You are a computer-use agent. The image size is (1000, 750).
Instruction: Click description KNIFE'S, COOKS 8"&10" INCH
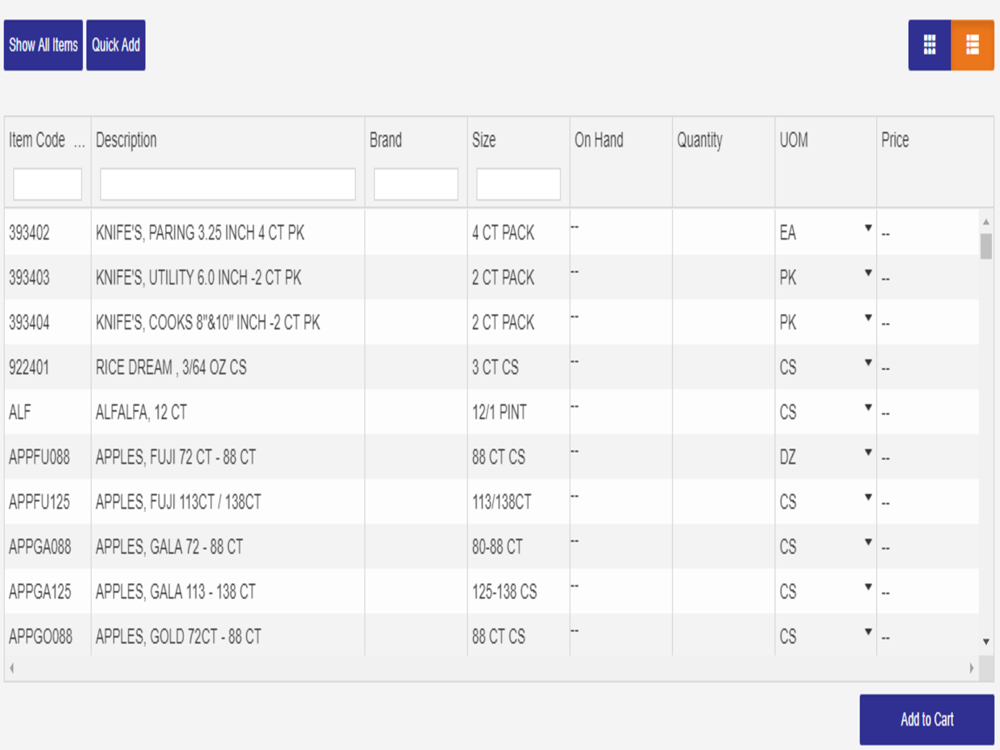[x=208, y=322]
